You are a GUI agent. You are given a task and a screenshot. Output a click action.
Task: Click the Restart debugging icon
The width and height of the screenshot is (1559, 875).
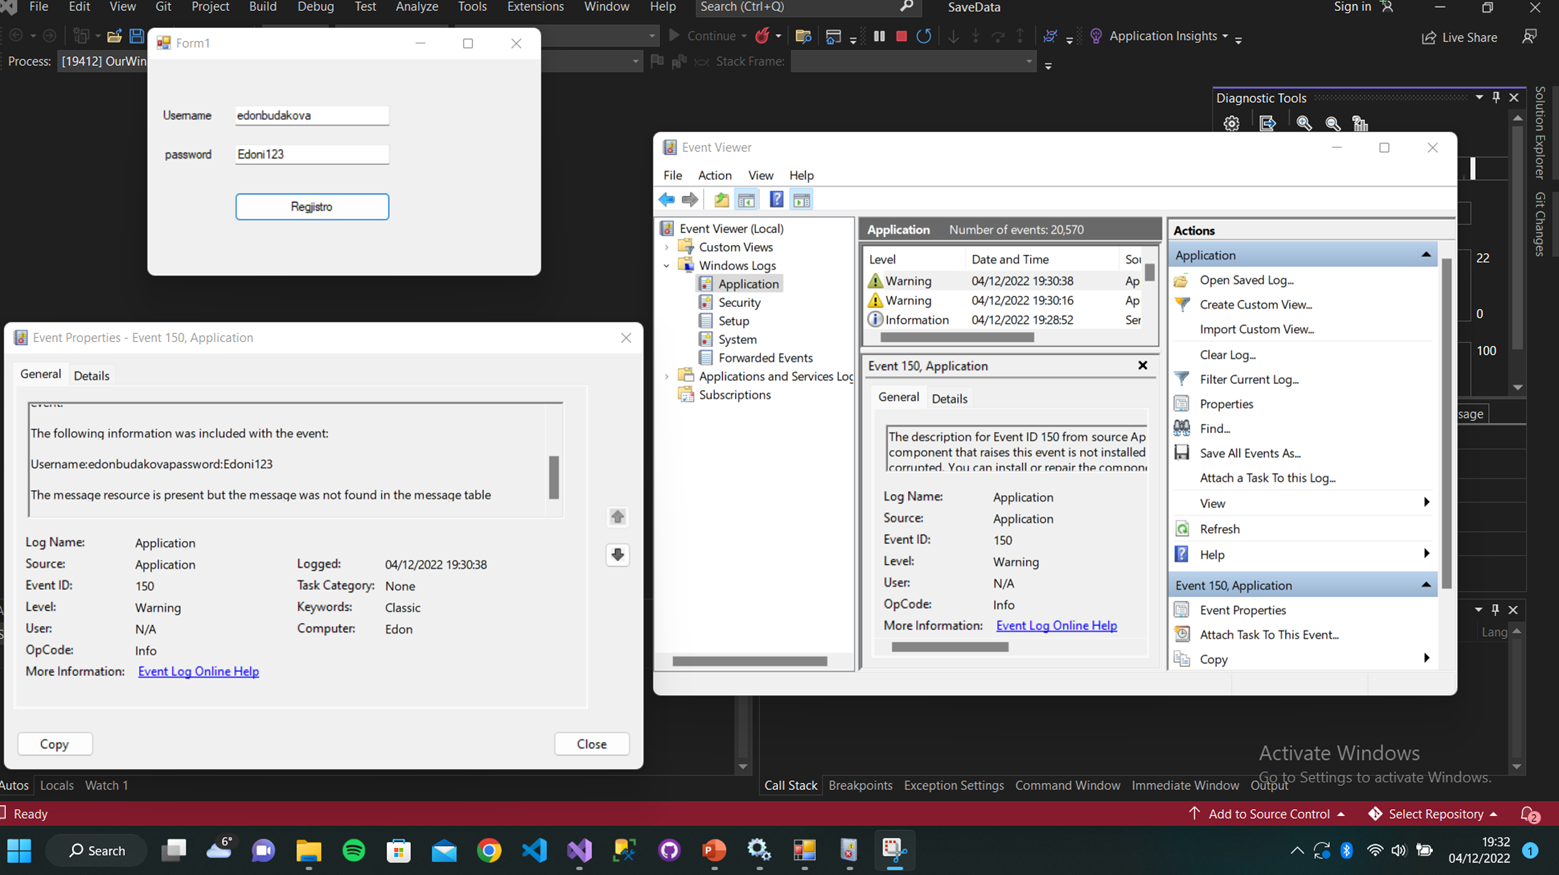pos(924,36)
